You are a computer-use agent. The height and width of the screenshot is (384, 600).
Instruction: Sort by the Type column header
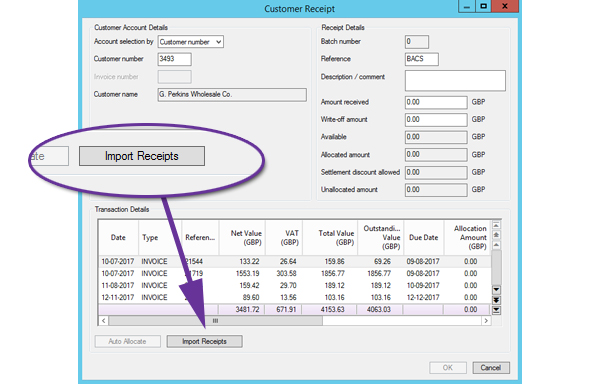[160, 238]
